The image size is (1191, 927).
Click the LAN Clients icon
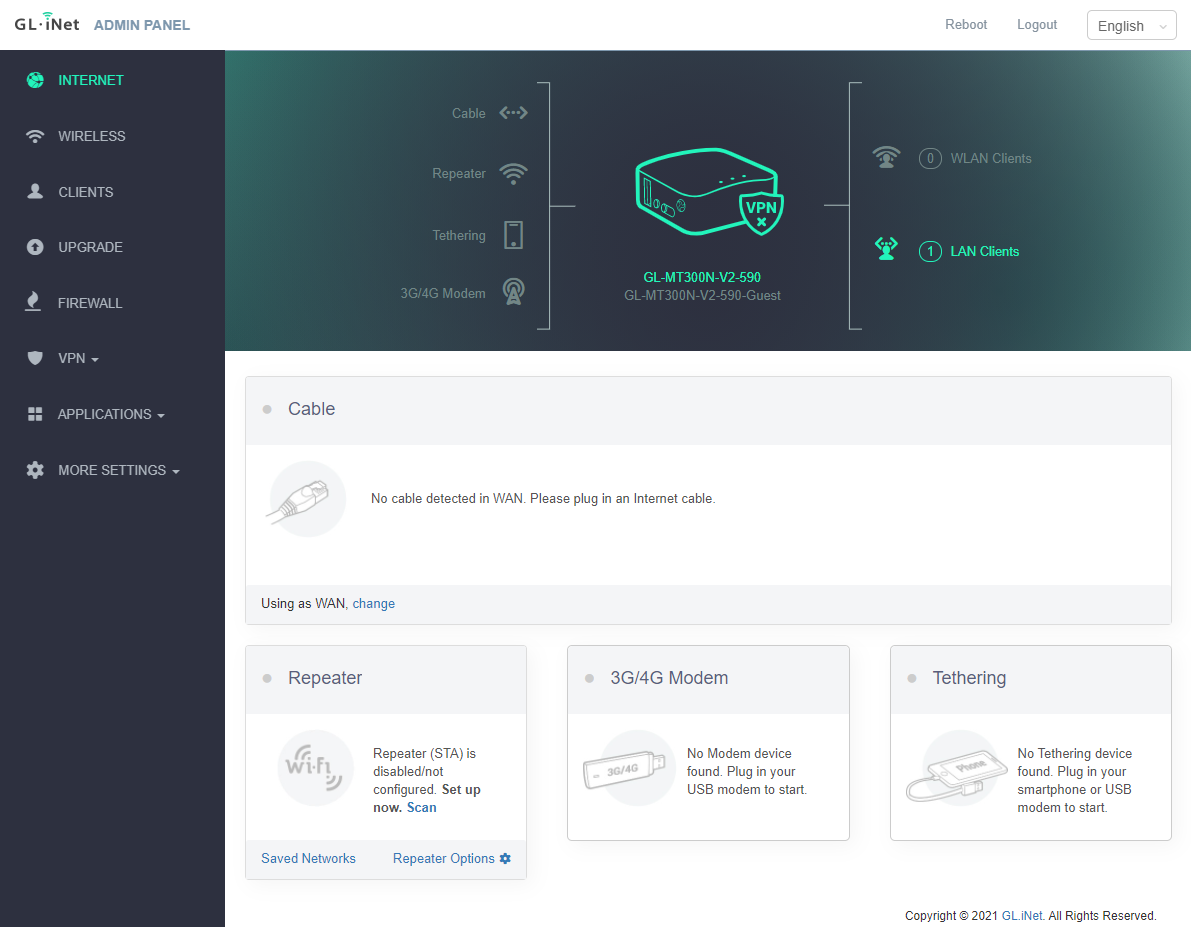[x=886, y=250]
